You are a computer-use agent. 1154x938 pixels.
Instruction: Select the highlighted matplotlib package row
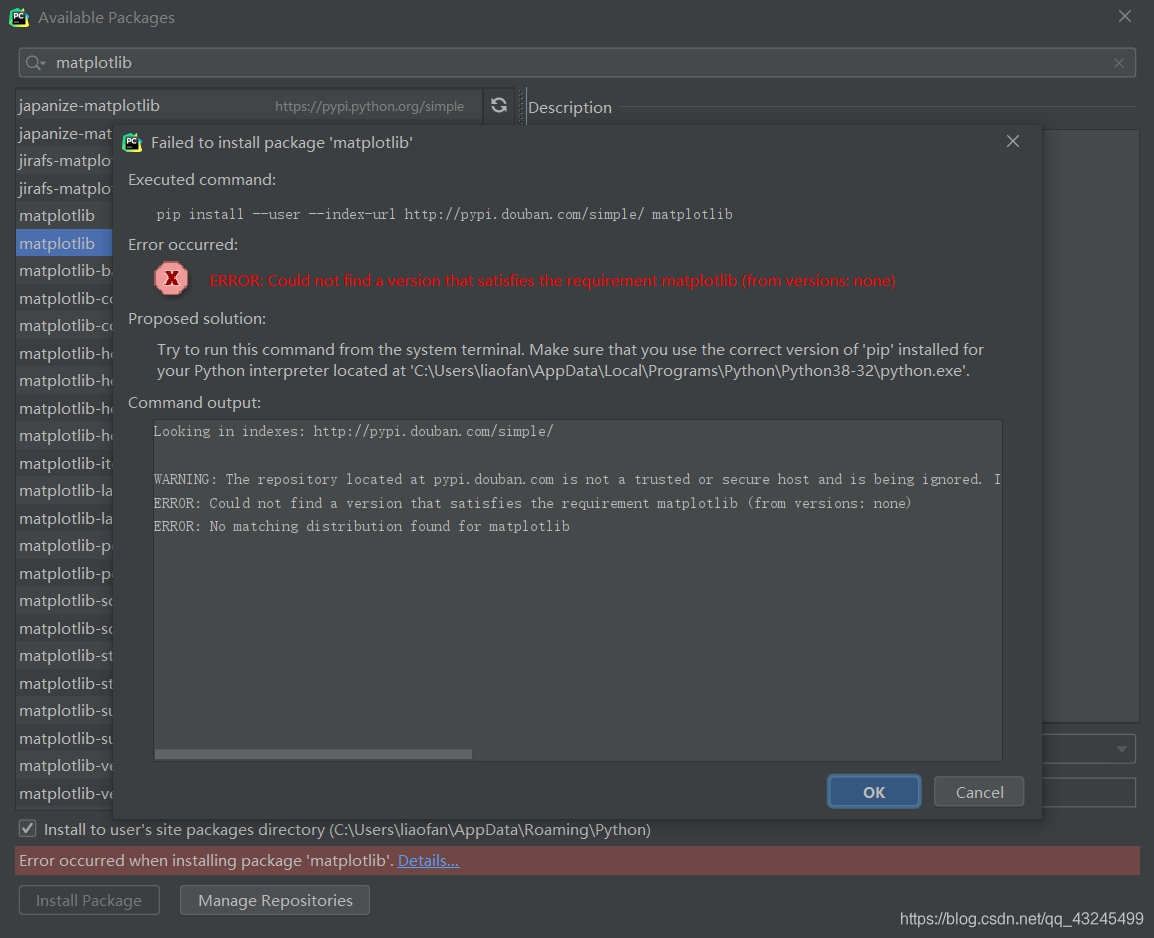[64, 244]
